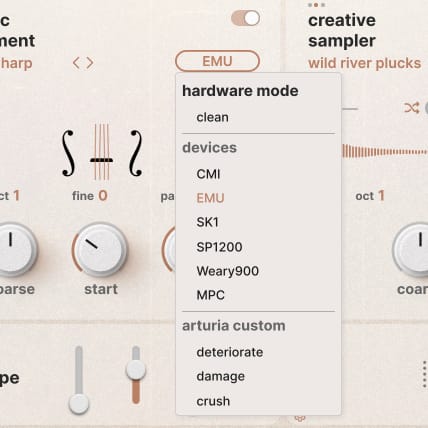
Task: Click the vertical dots handle at right
Action: tap(424, 374)
